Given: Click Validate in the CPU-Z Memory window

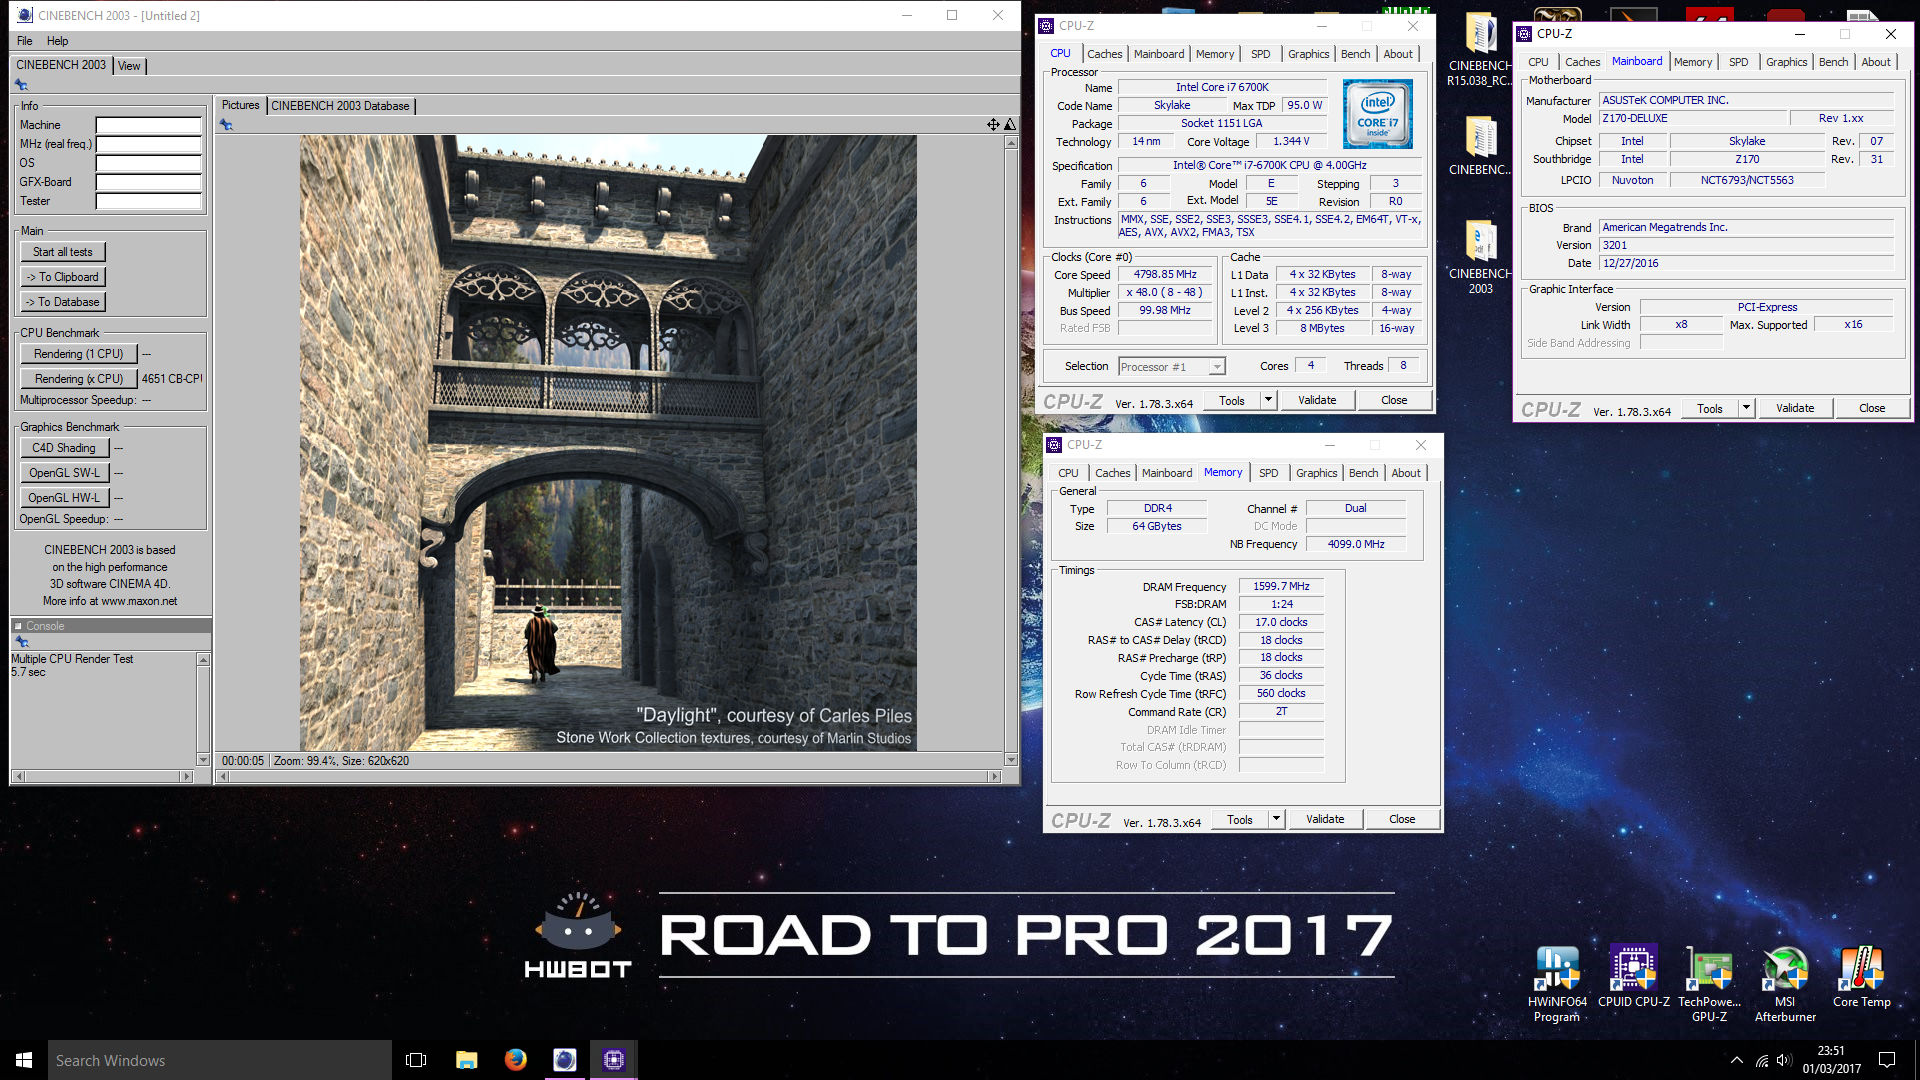Looking at the screenshot, I should click(1325, 819).
